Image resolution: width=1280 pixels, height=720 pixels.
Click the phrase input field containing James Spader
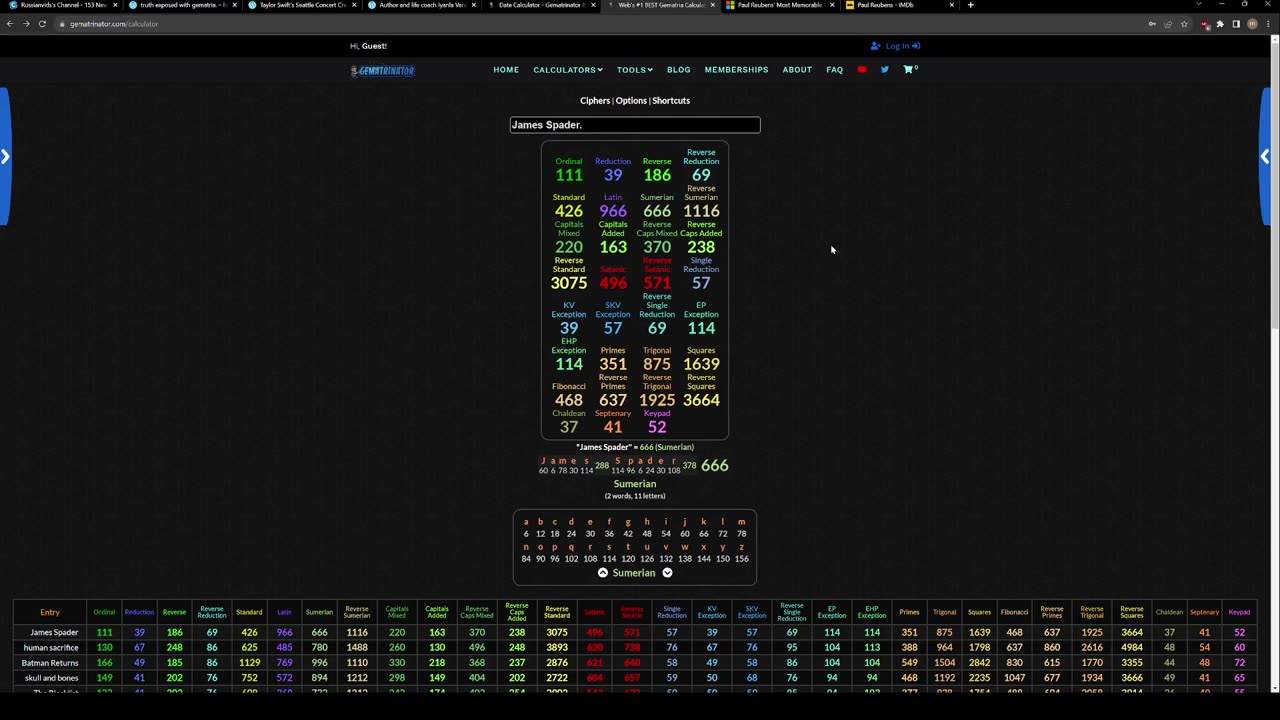(x=635, y=125)
